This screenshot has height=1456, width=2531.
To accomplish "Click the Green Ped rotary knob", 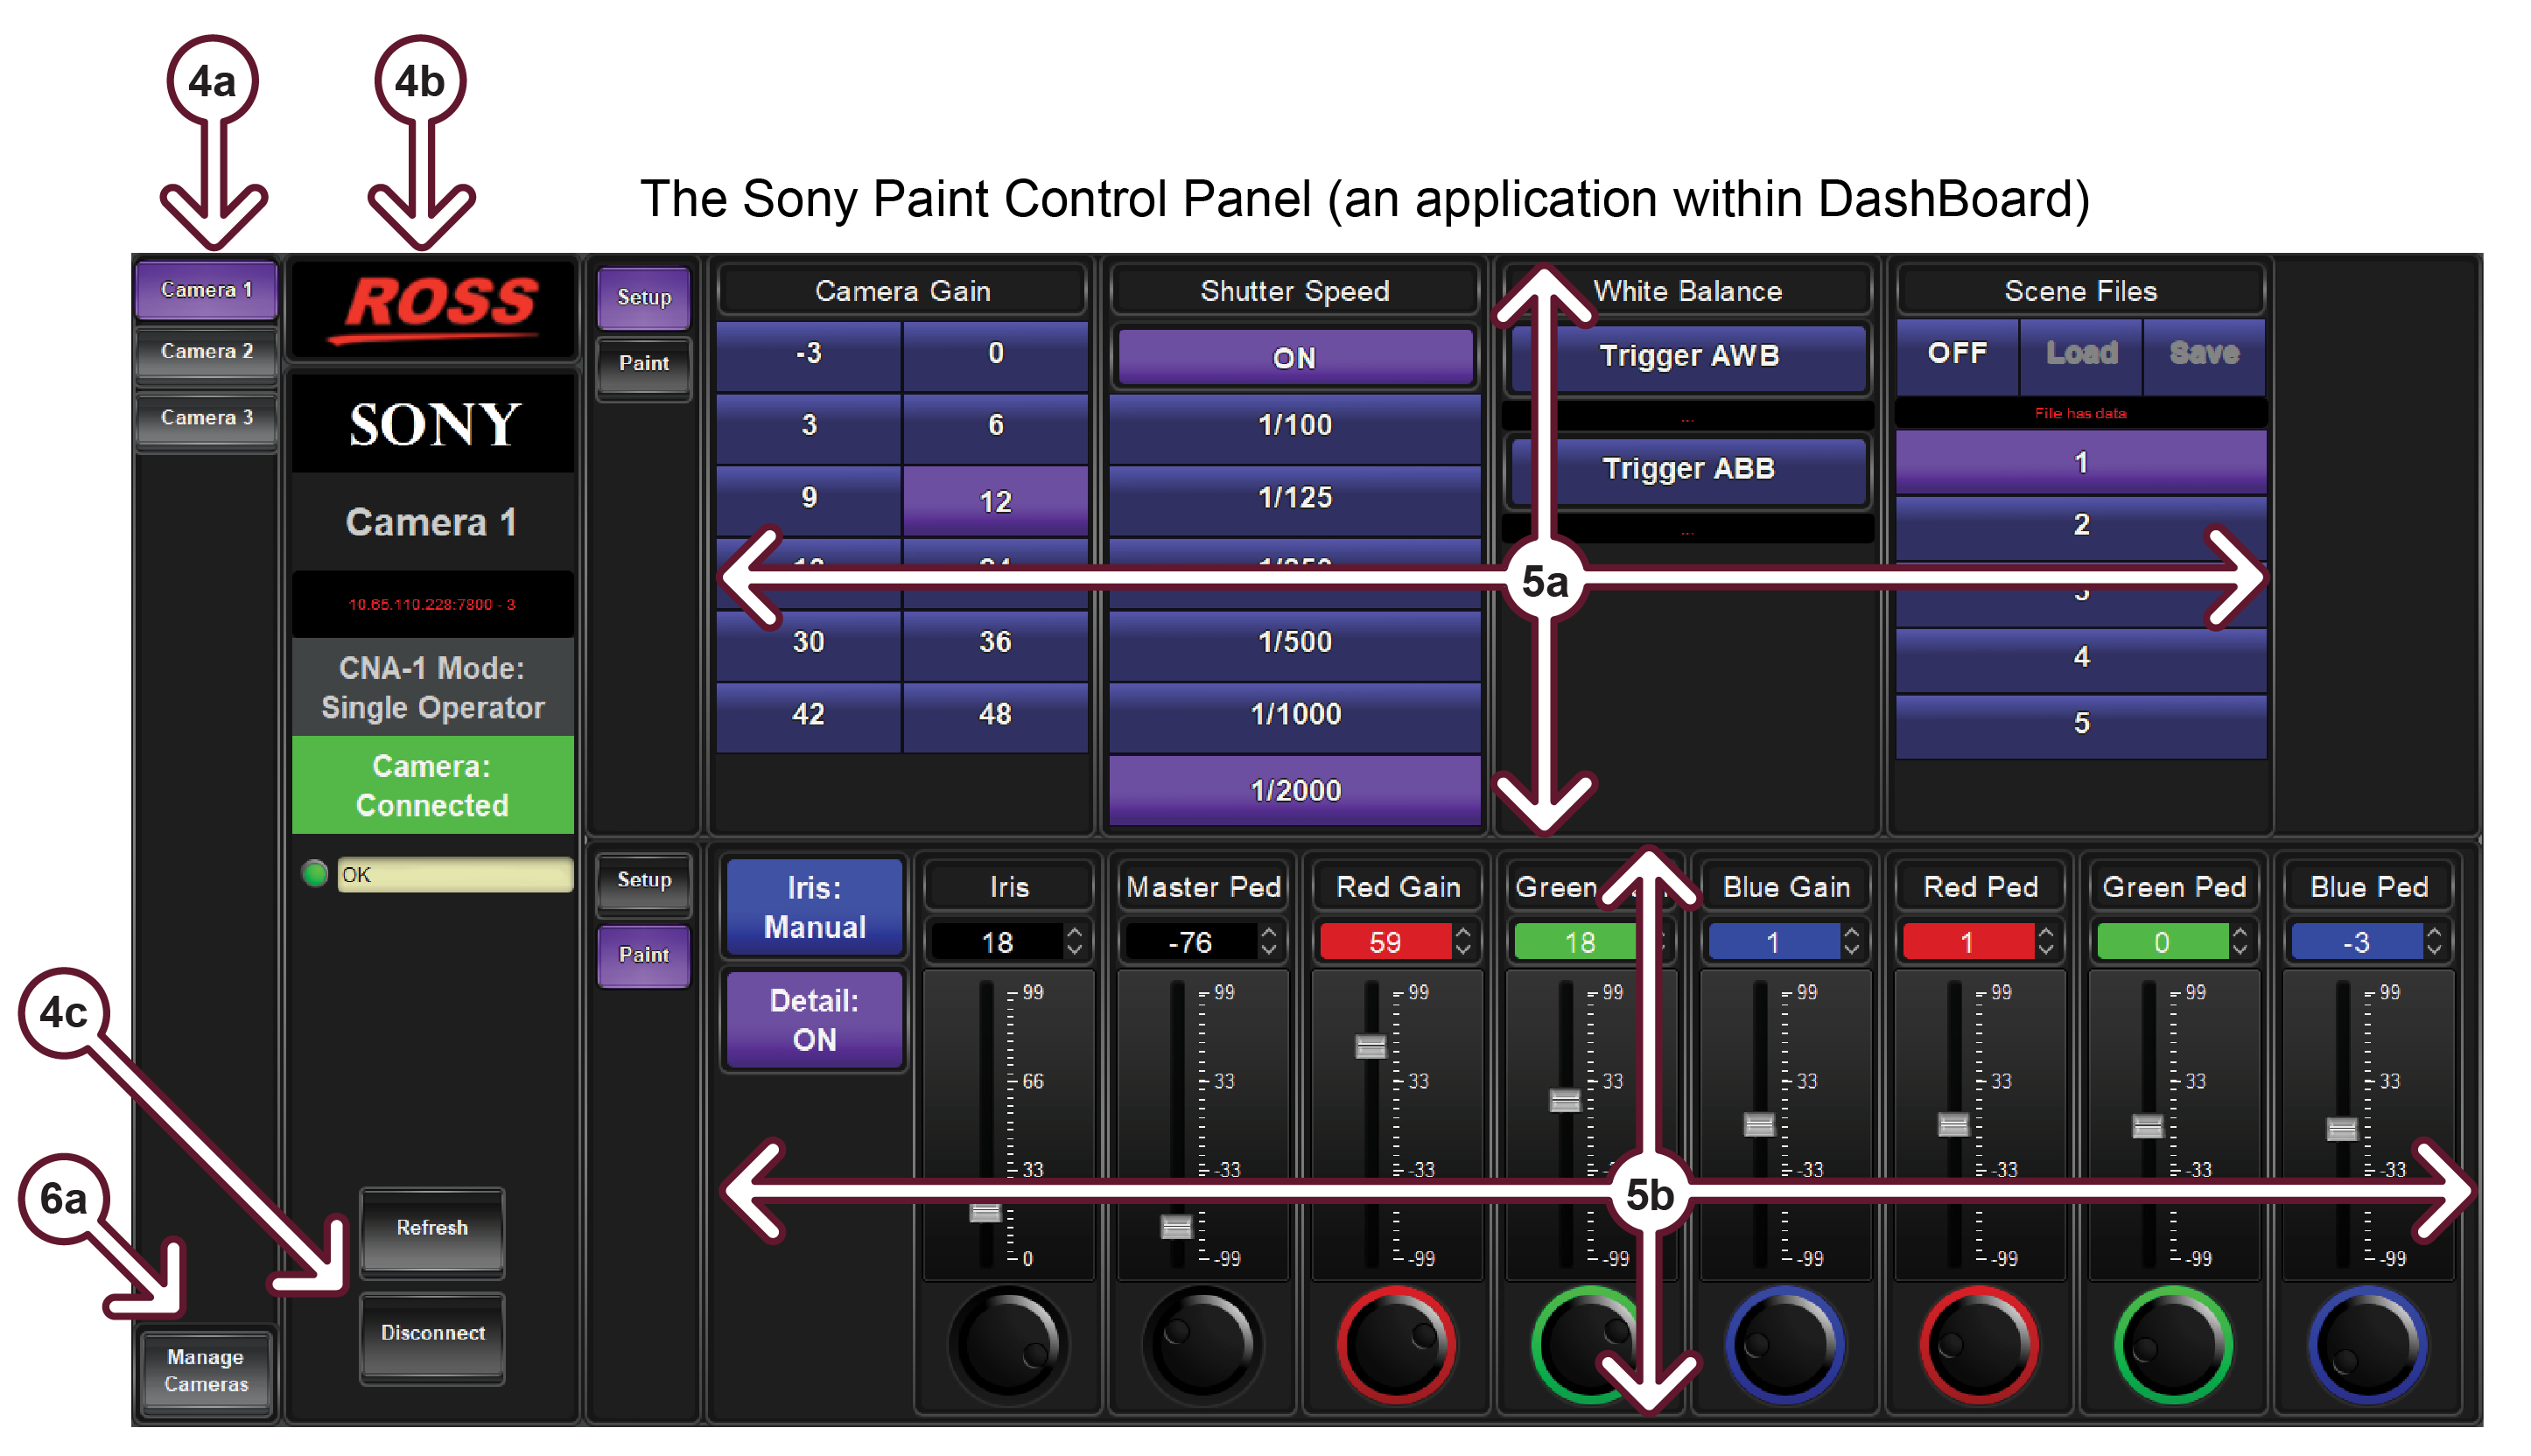I will tap(2173, 1345).
